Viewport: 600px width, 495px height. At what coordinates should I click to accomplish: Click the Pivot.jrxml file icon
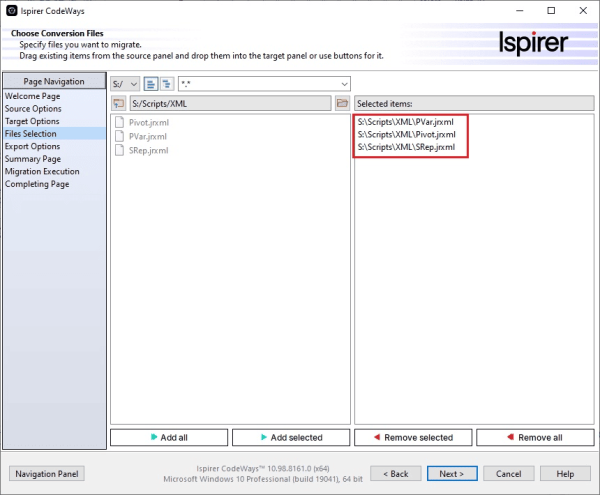(x=120, y=122)
